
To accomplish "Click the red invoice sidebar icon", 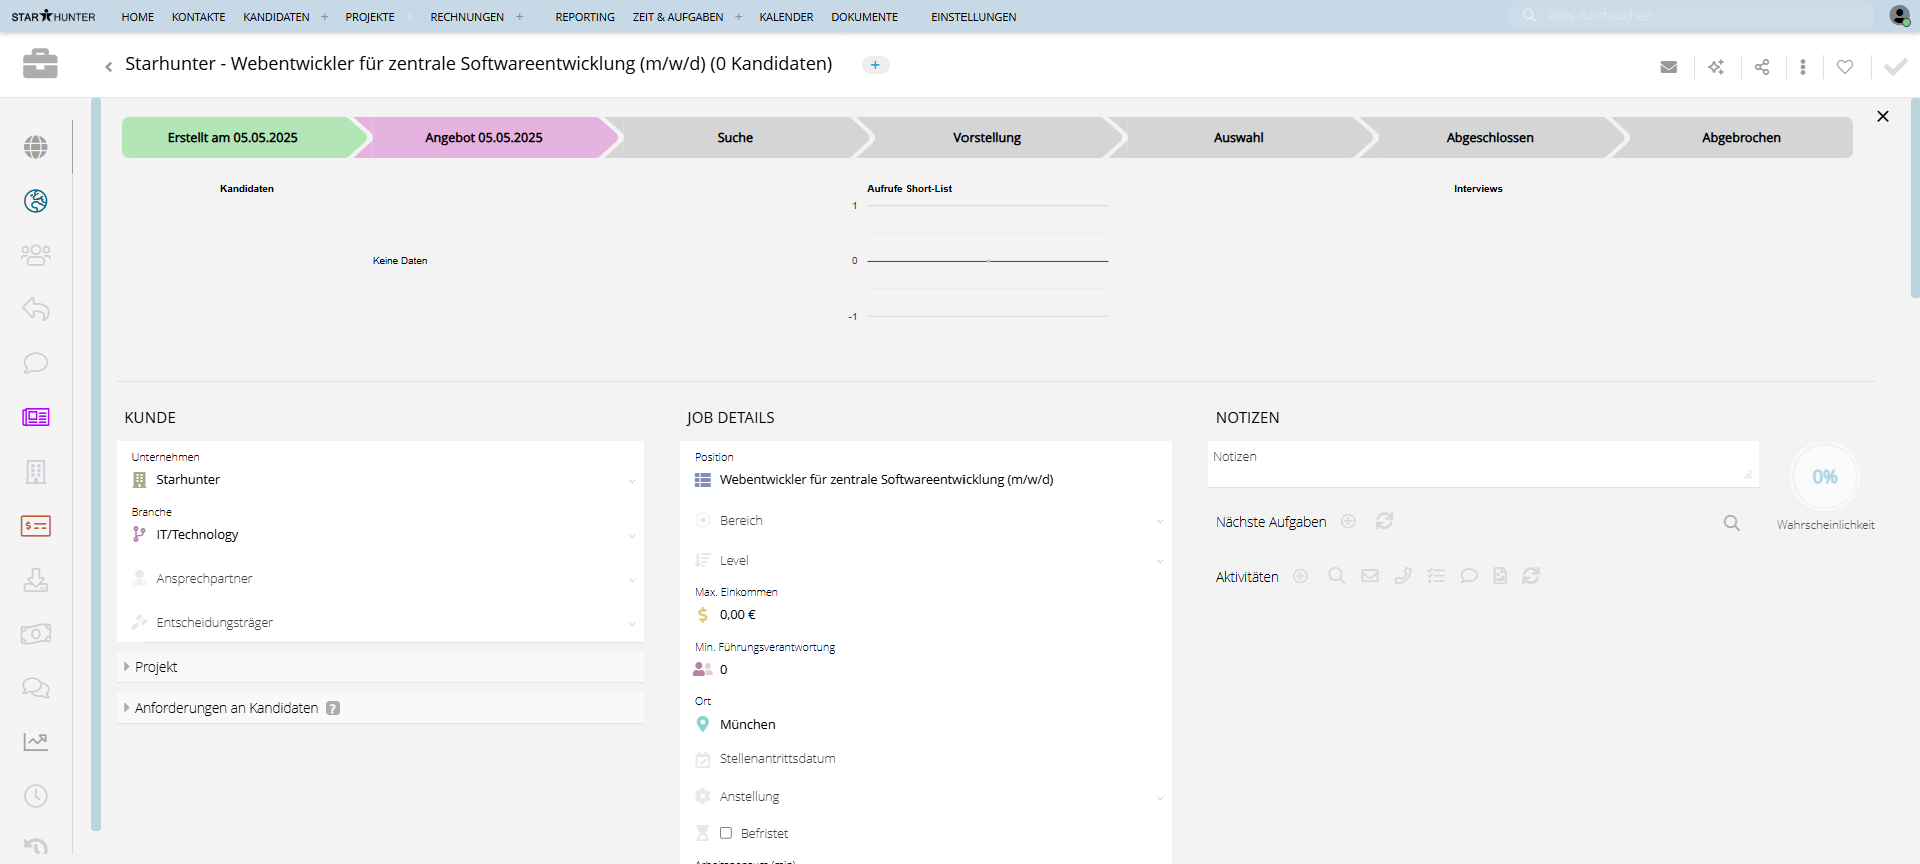I will click(36, 526).
